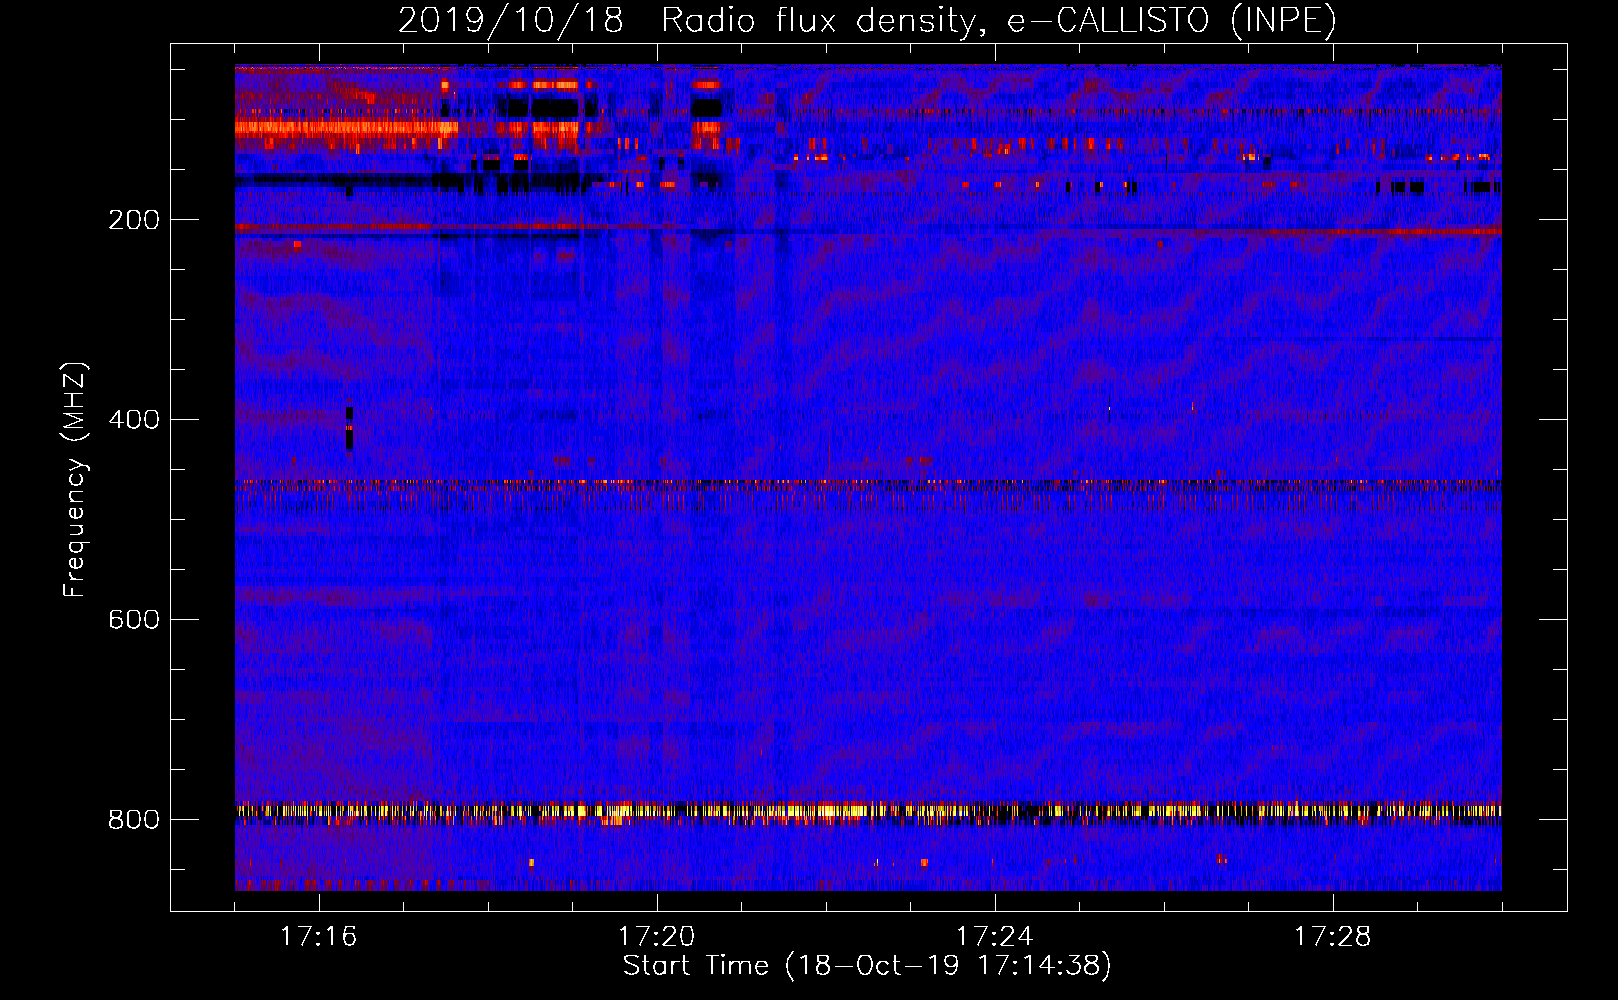
Task: Click the Start Time axis label
Action: pos(867,966)
